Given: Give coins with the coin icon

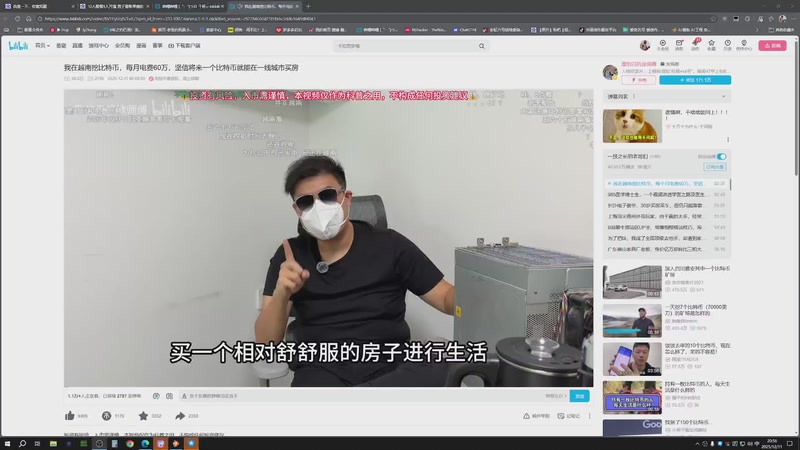Looking at the screenshot, I should coord(106,416).
